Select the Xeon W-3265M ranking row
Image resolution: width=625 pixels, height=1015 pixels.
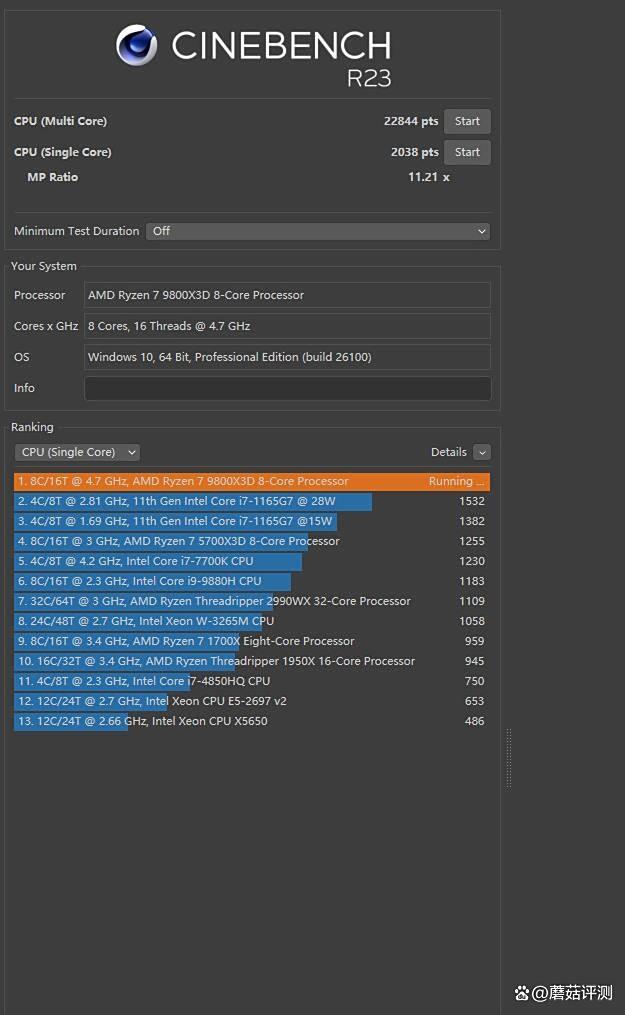click(x=252, y=621)
